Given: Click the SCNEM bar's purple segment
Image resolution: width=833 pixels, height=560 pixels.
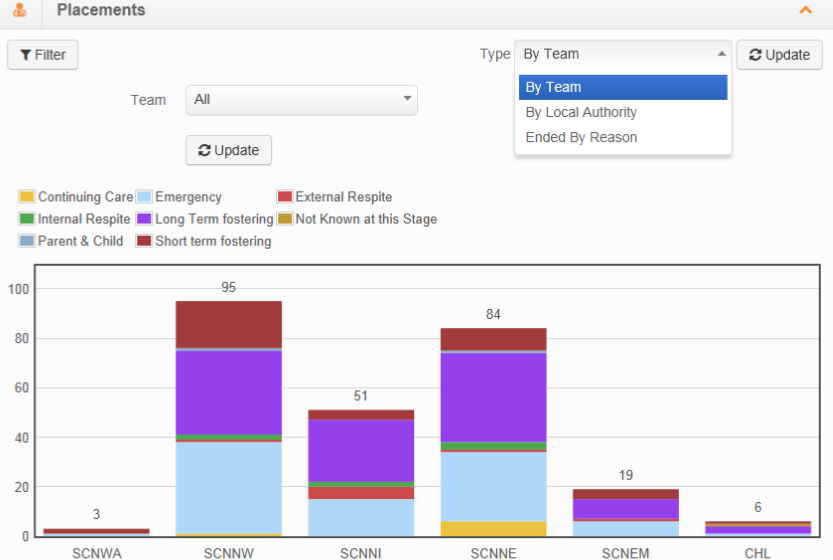Looking at the screenshot, I should click(x=625, y=508).
